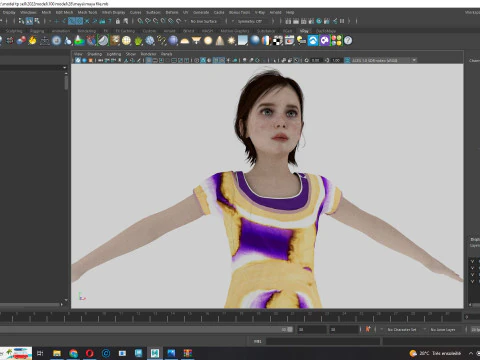Viewport: 480px width, 360px height.
Task: Click the time slider ruler
Action: tap(230, 317)
